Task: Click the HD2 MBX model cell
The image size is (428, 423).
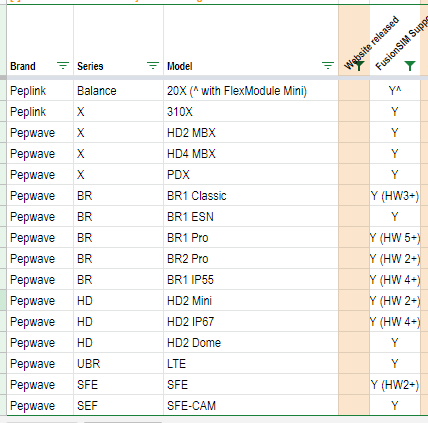Action: tap(251, 133)
